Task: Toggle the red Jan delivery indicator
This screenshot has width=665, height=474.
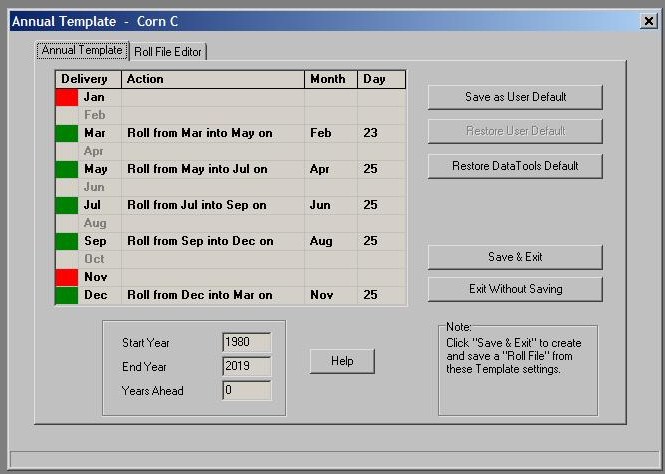Action: tap(67, 97)
